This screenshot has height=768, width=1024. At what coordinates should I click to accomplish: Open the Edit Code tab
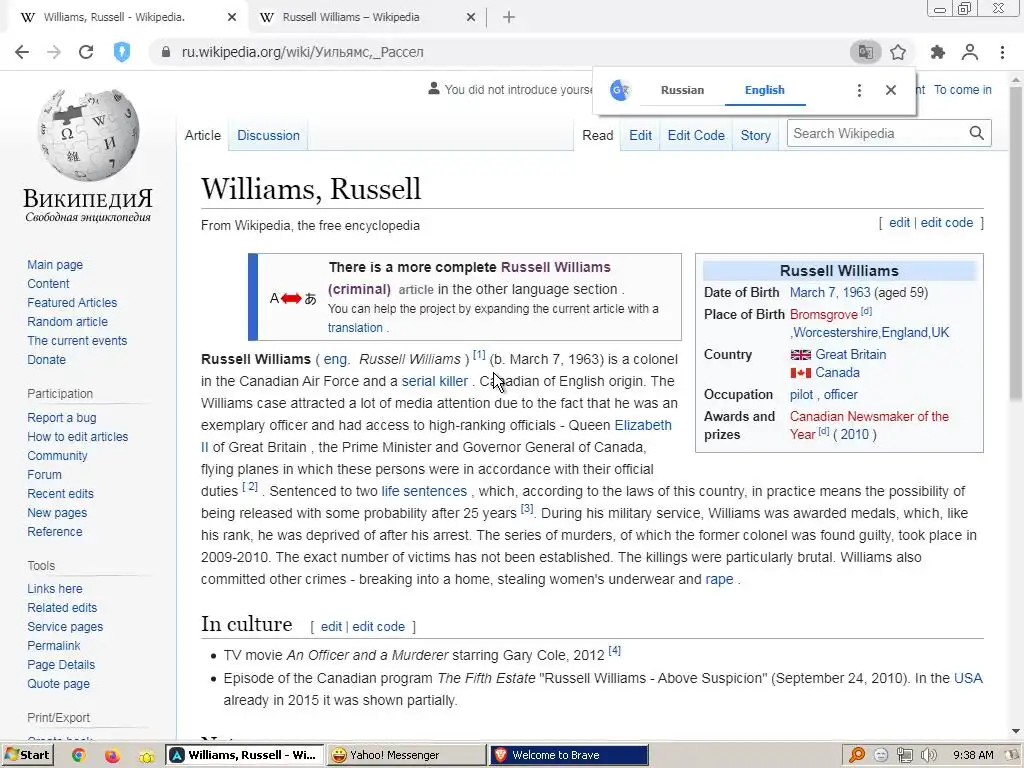(696, 135)
